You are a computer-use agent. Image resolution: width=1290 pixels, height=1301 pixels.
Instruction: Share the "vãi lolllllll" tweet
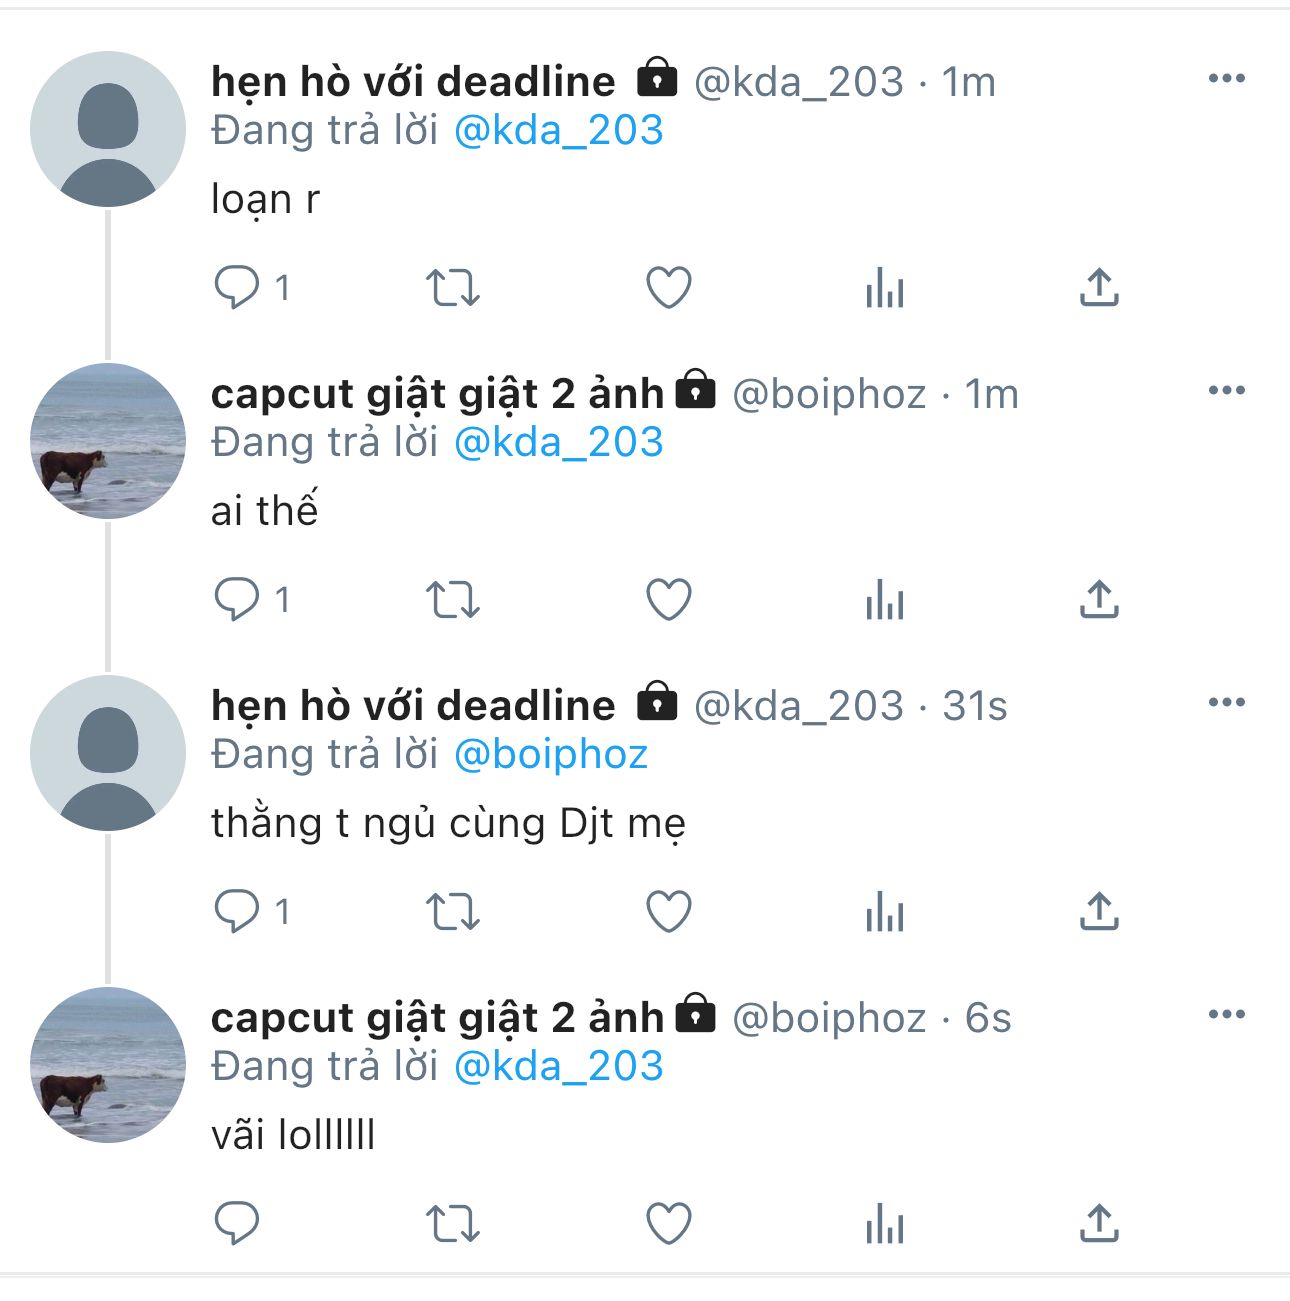tap(1099, 1223)
